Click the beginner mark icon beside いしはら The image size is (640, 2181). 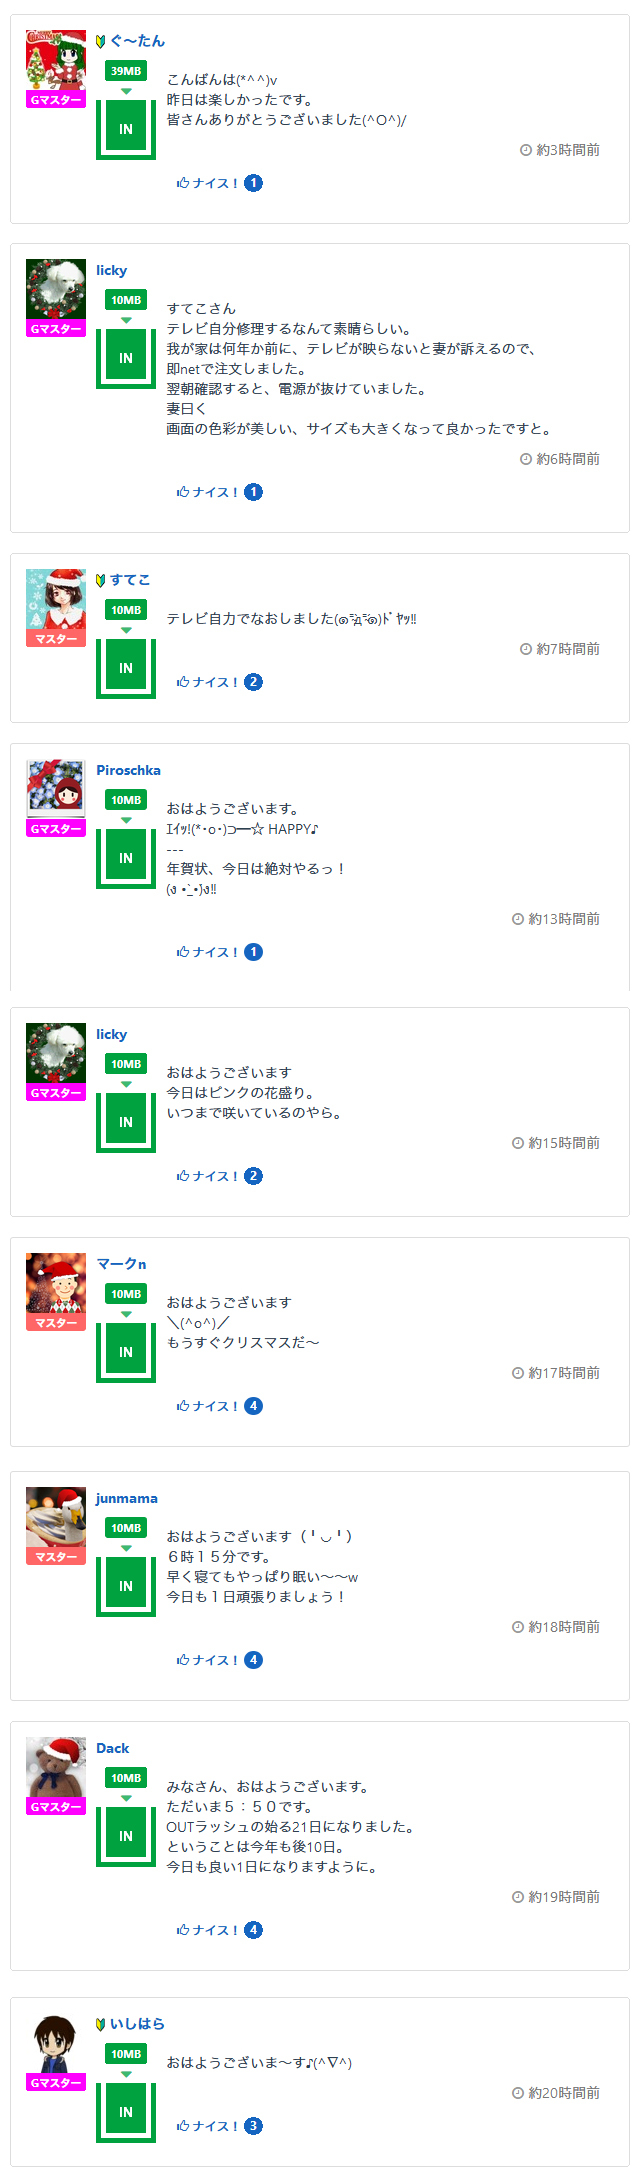tap(101, 2024)
